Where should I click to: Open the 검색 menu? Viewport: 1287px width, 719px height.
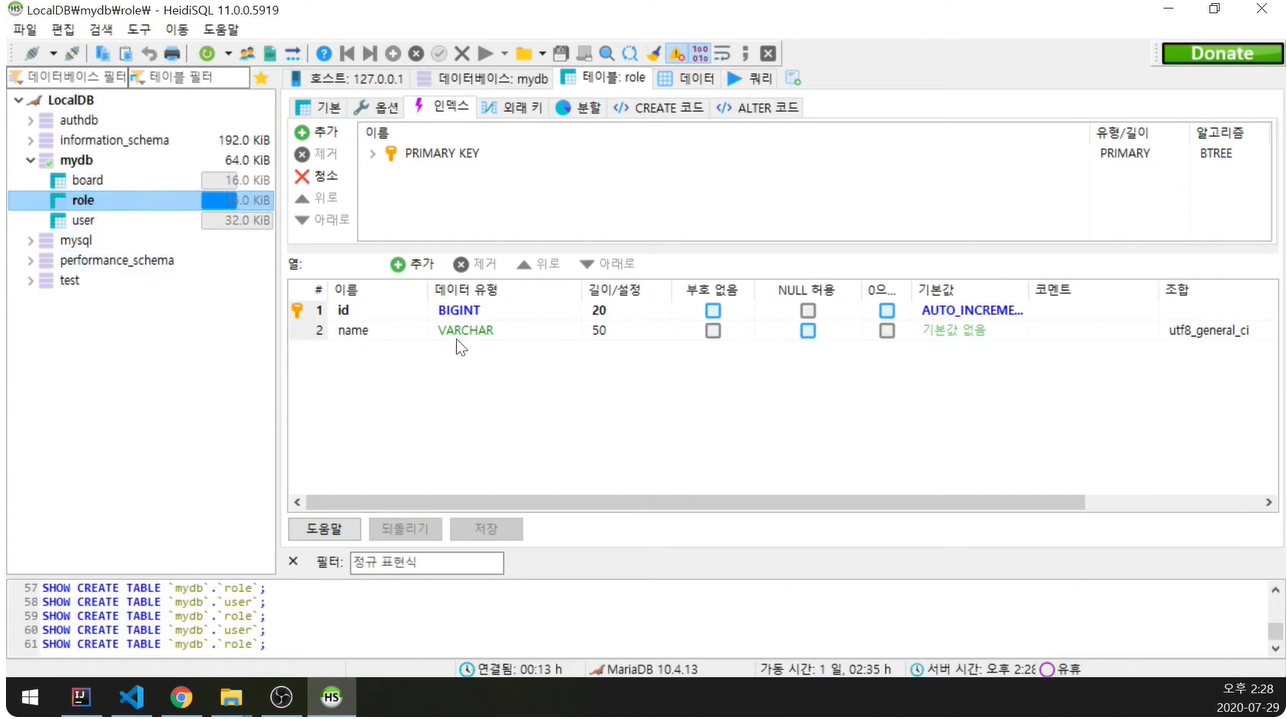click(x=101, y=30)
